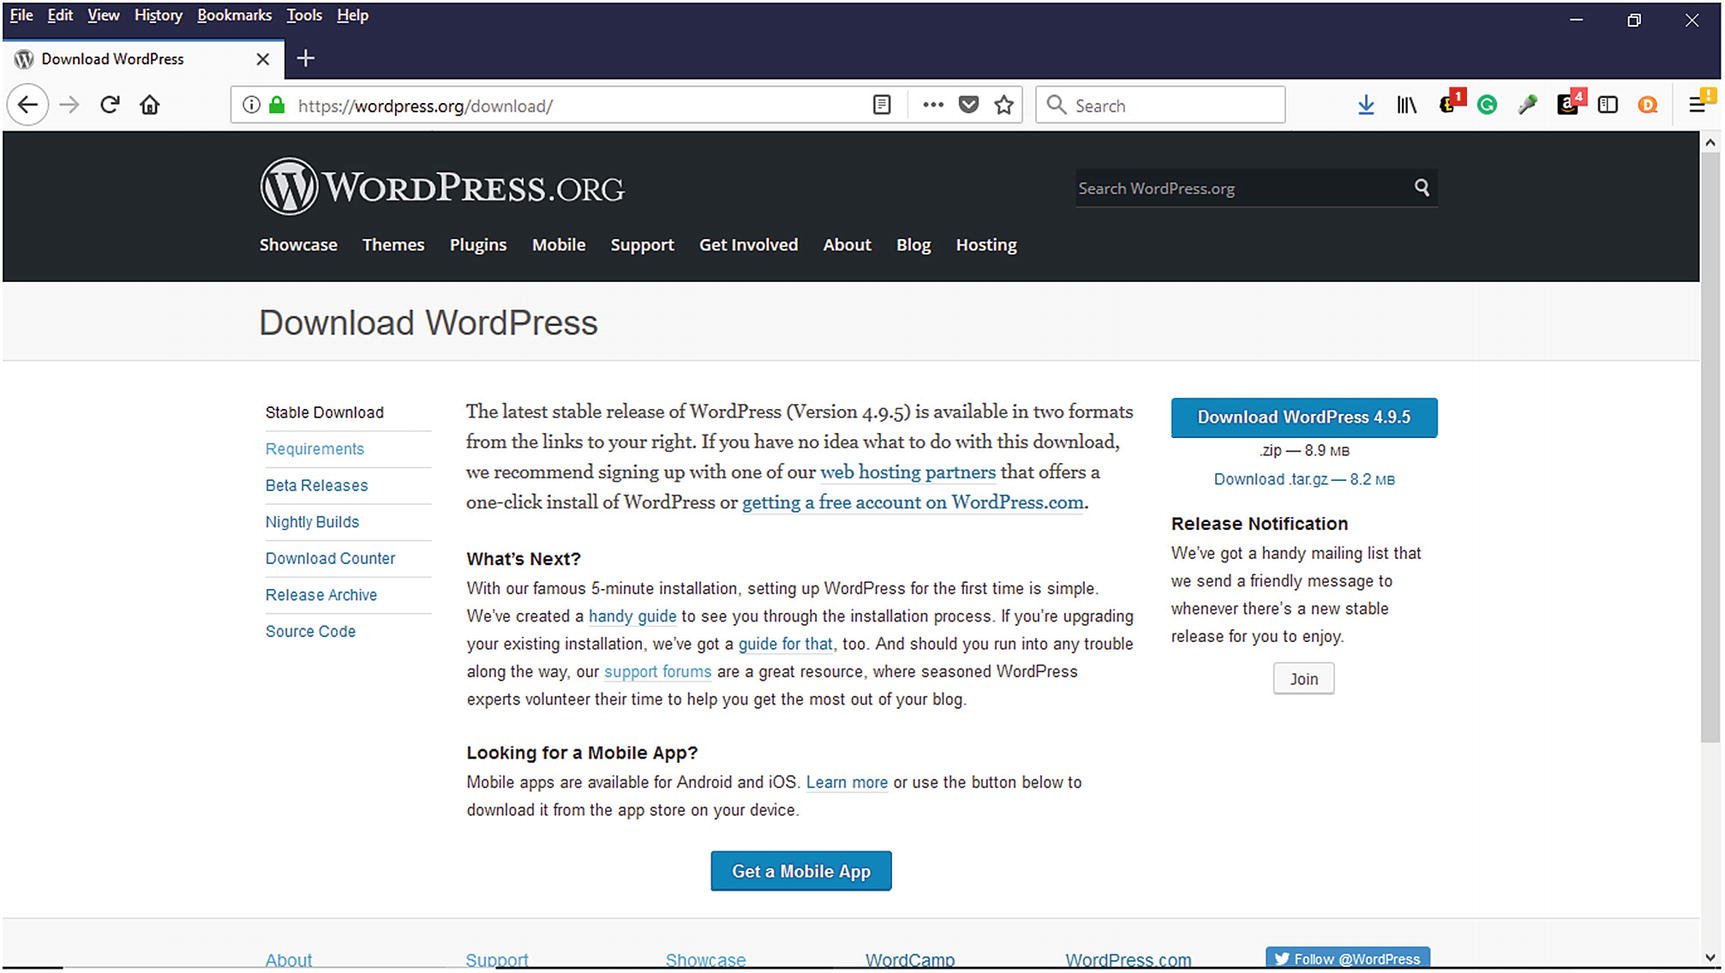
Task: Open the handy guide installation link
Action: [632, 616]
